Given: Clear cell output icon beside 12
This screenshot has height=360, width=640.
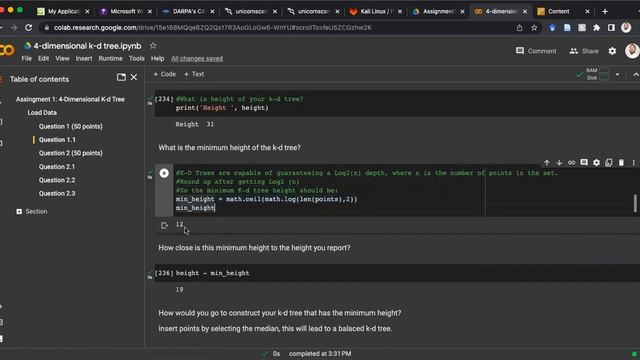Looking at the screenshot, I should [164, 225].
